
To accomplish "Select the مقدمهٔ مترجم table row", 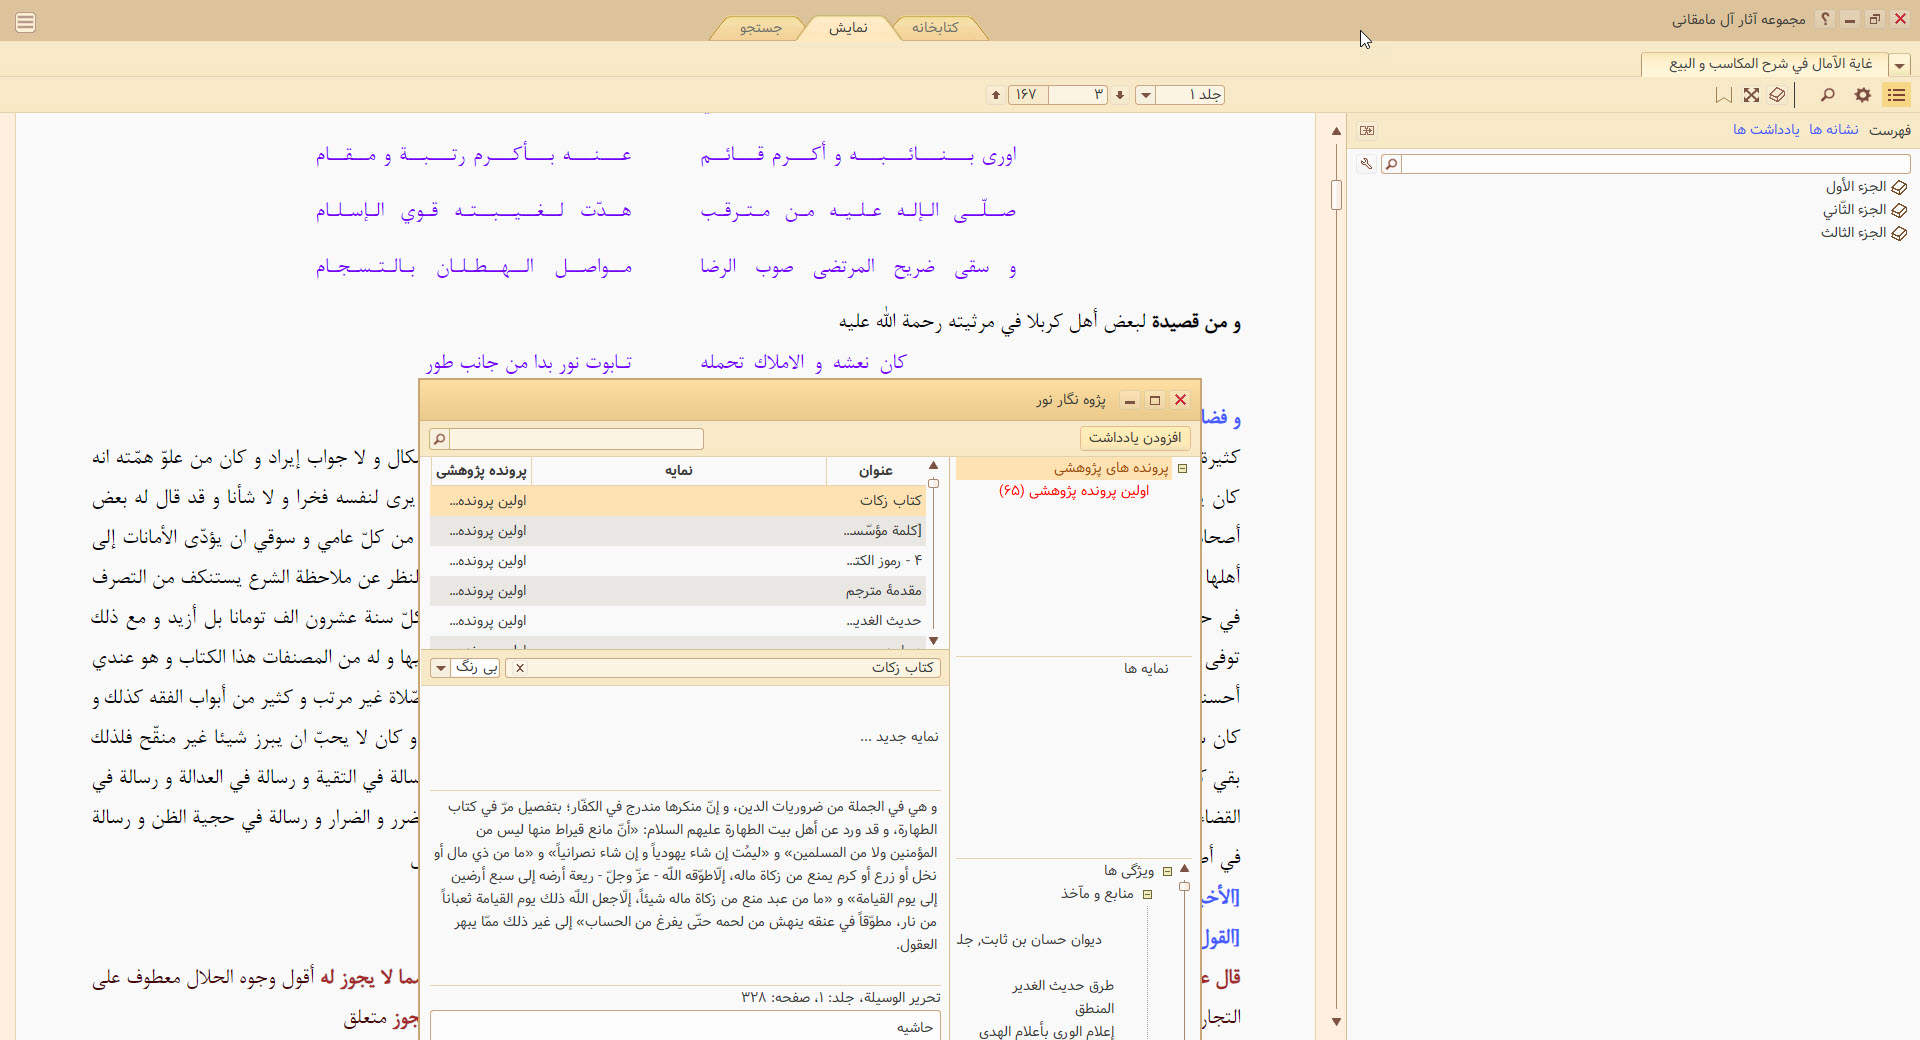I will 678,591.
